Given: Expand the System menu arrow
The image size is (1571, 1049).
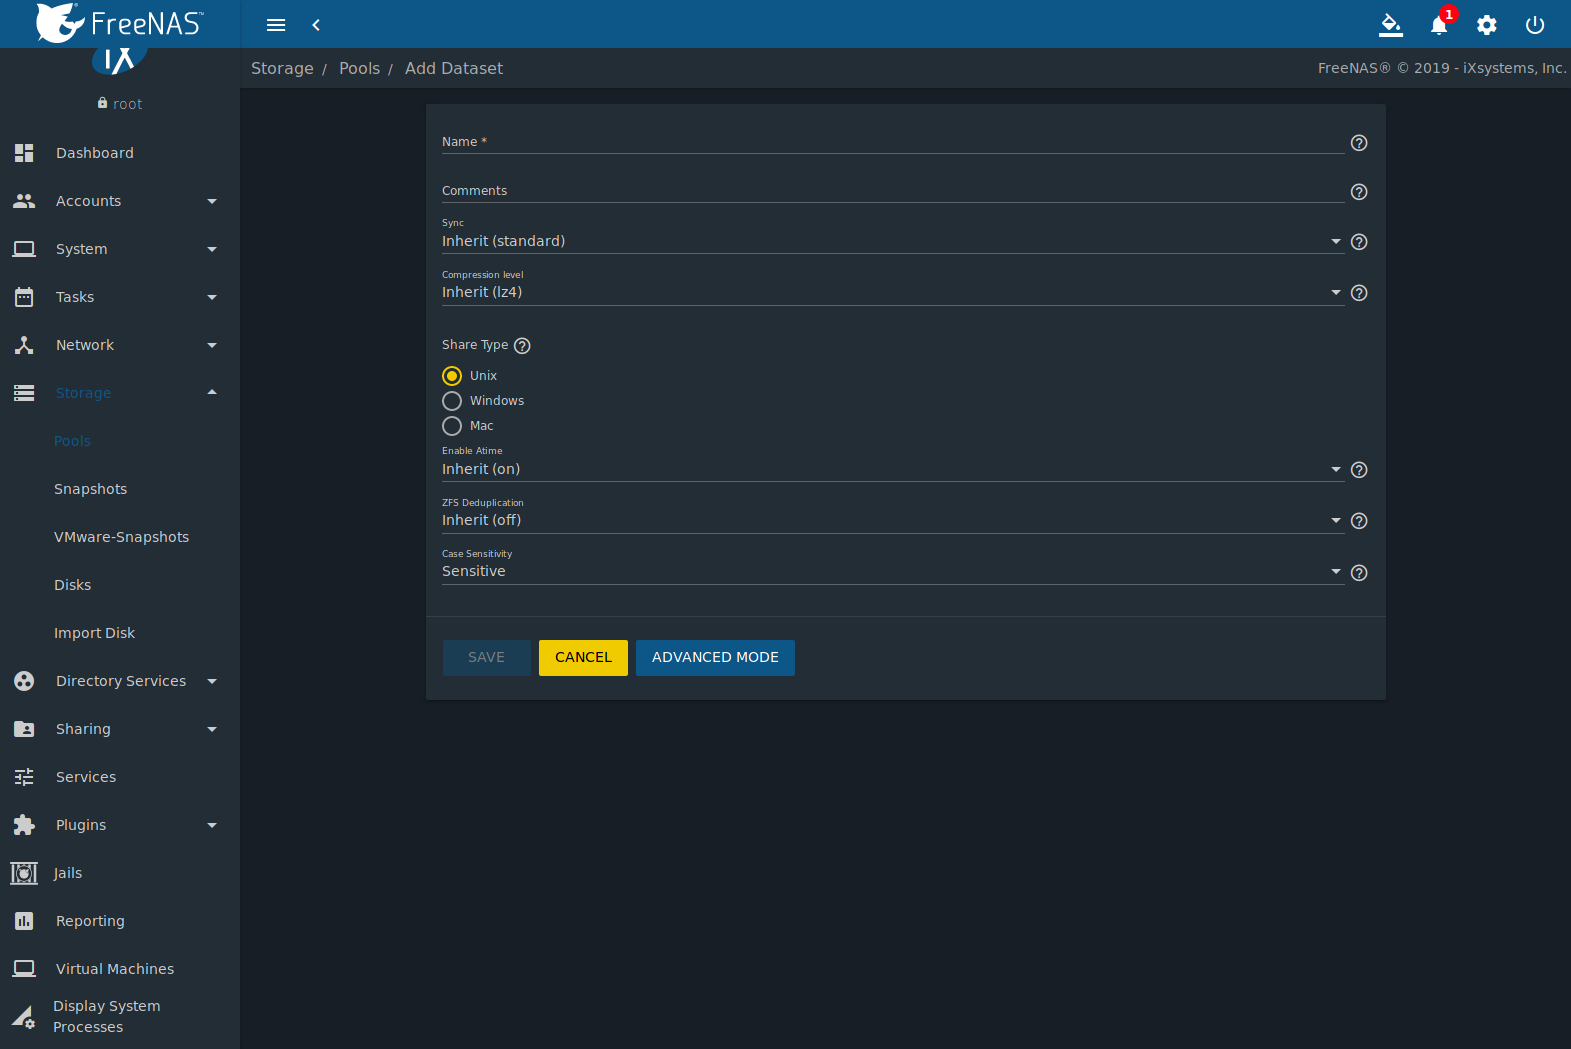Looking at the screenshot, I should click(212, 249).
